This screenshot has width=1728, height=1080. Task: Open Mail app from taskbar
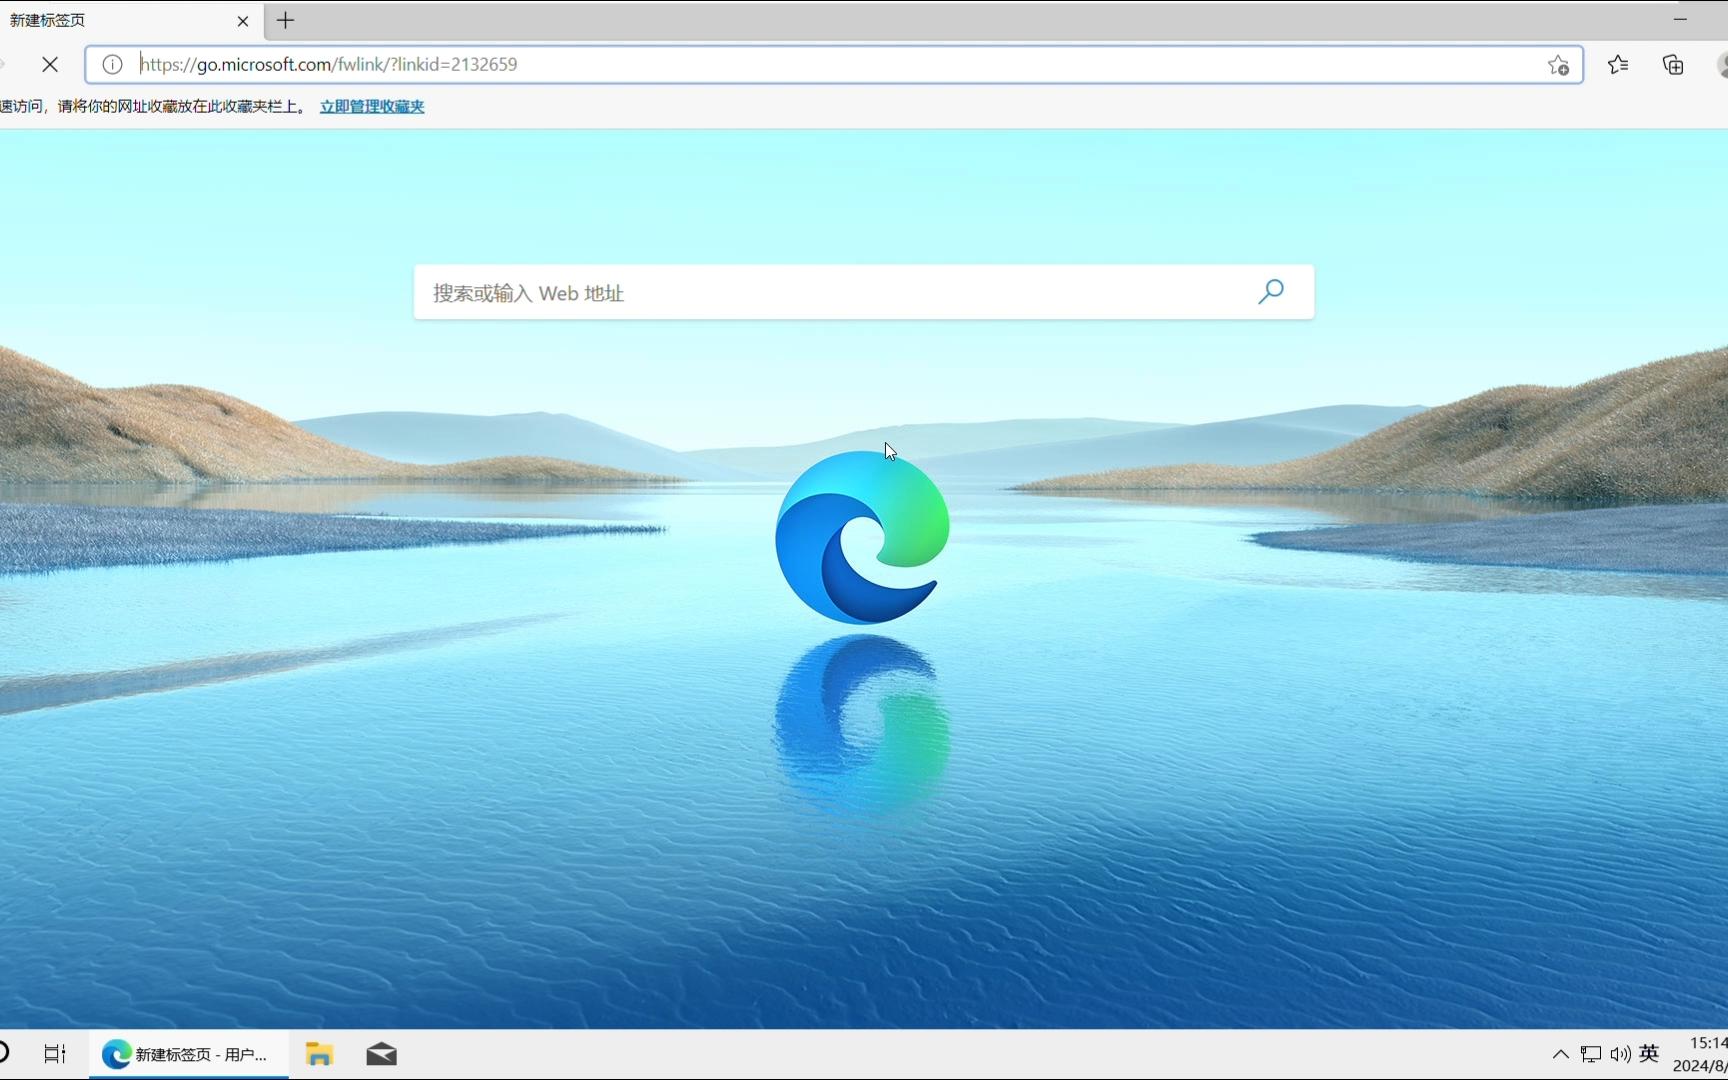click(382, 1054)
